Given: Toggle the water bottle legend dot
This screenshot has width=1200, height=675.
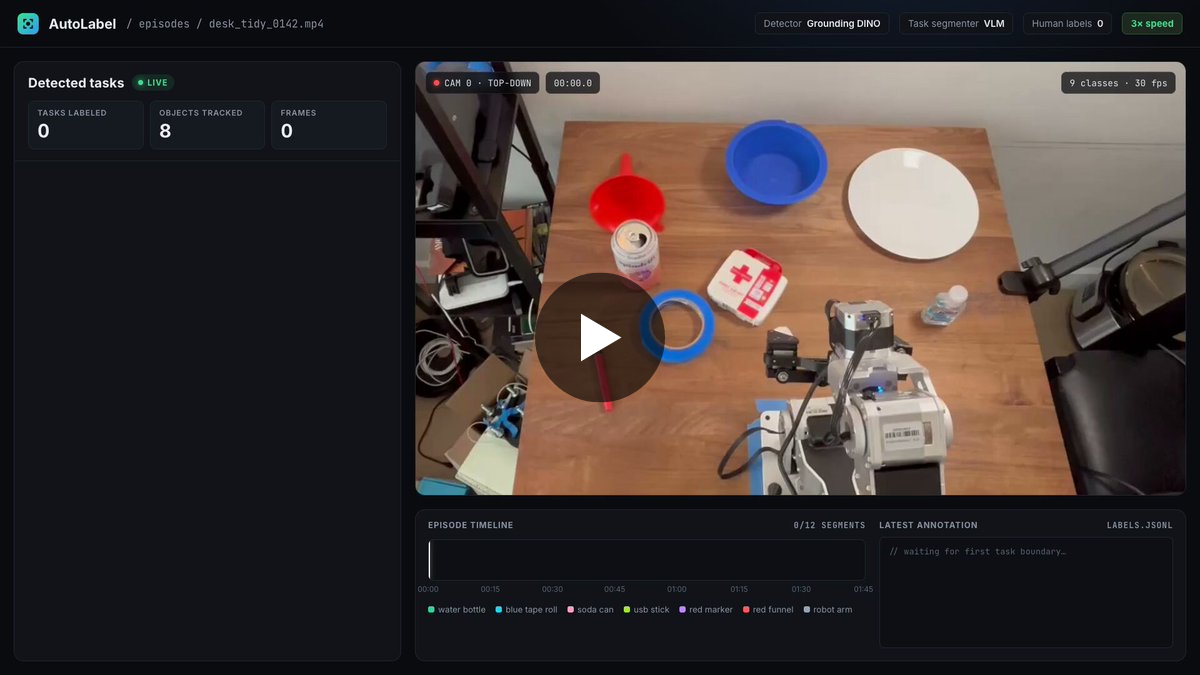Looking at the screenshot, I should point(431,610).
